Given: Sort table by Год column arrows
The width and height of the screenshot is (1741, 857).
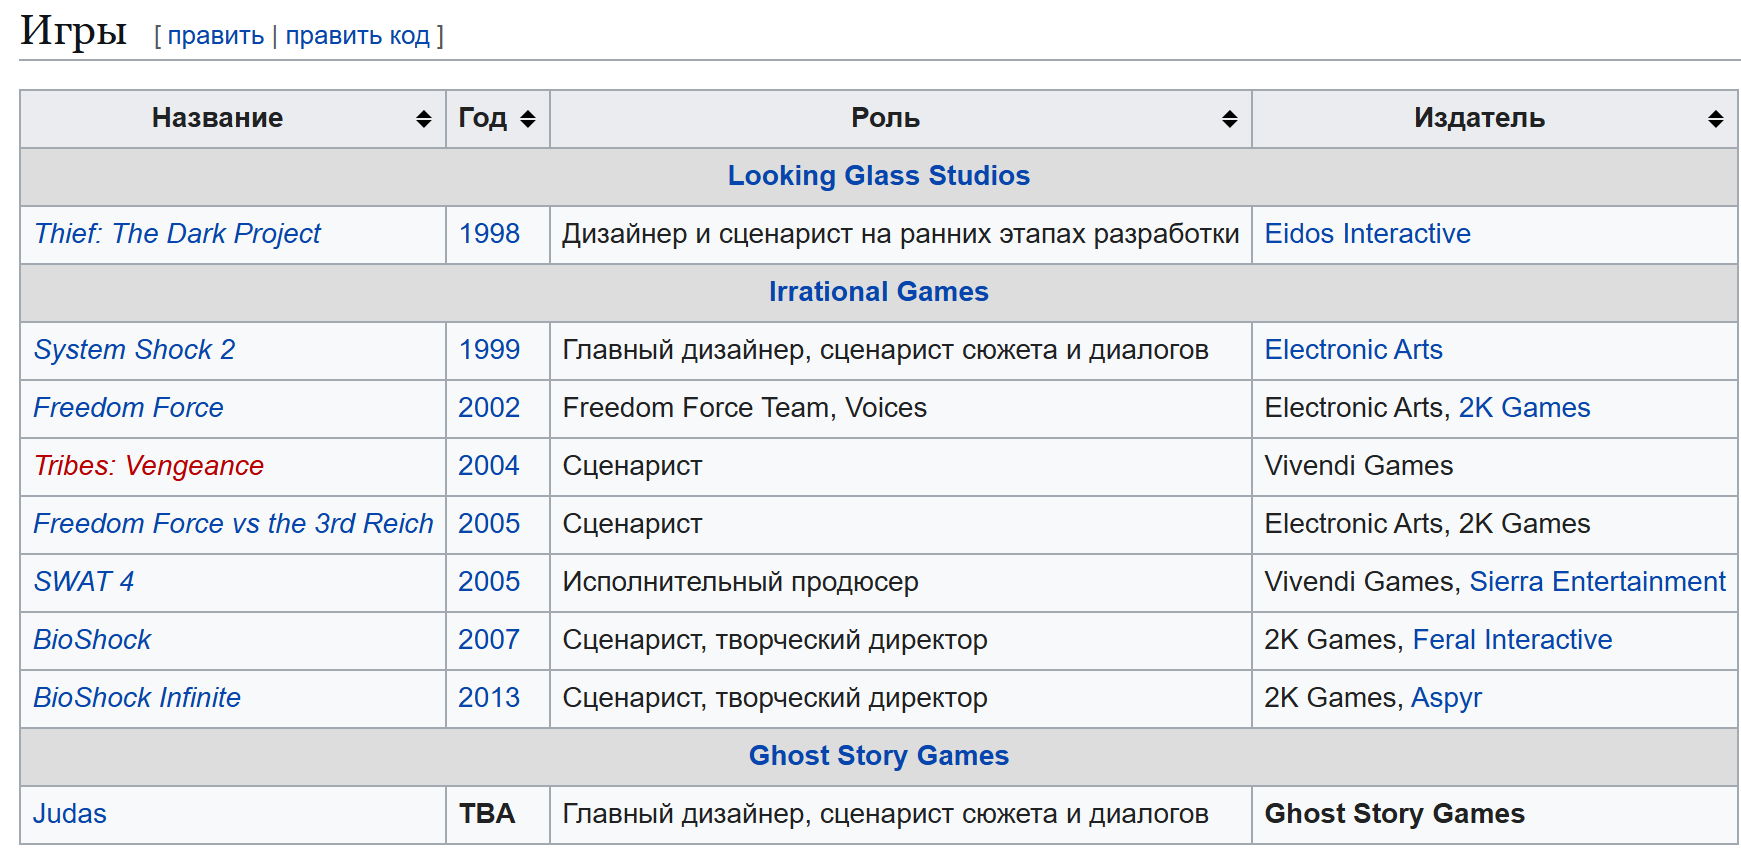Looking at the screenshot, I should pyautogui.click(x=528, y=119).
